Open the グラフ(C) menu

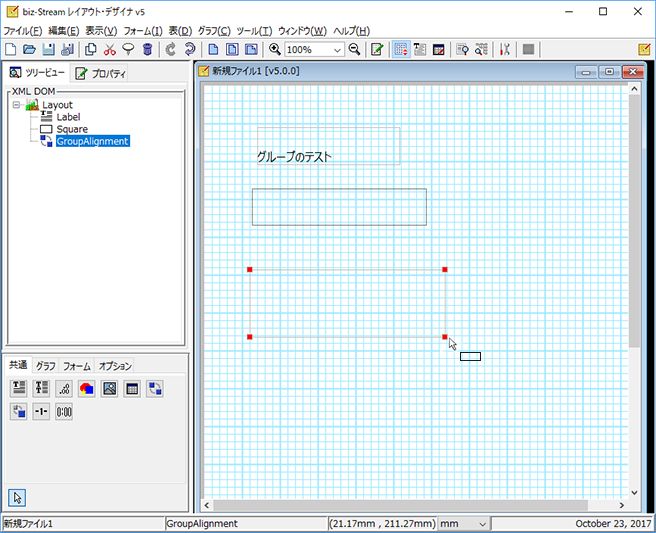coord(214,31)
